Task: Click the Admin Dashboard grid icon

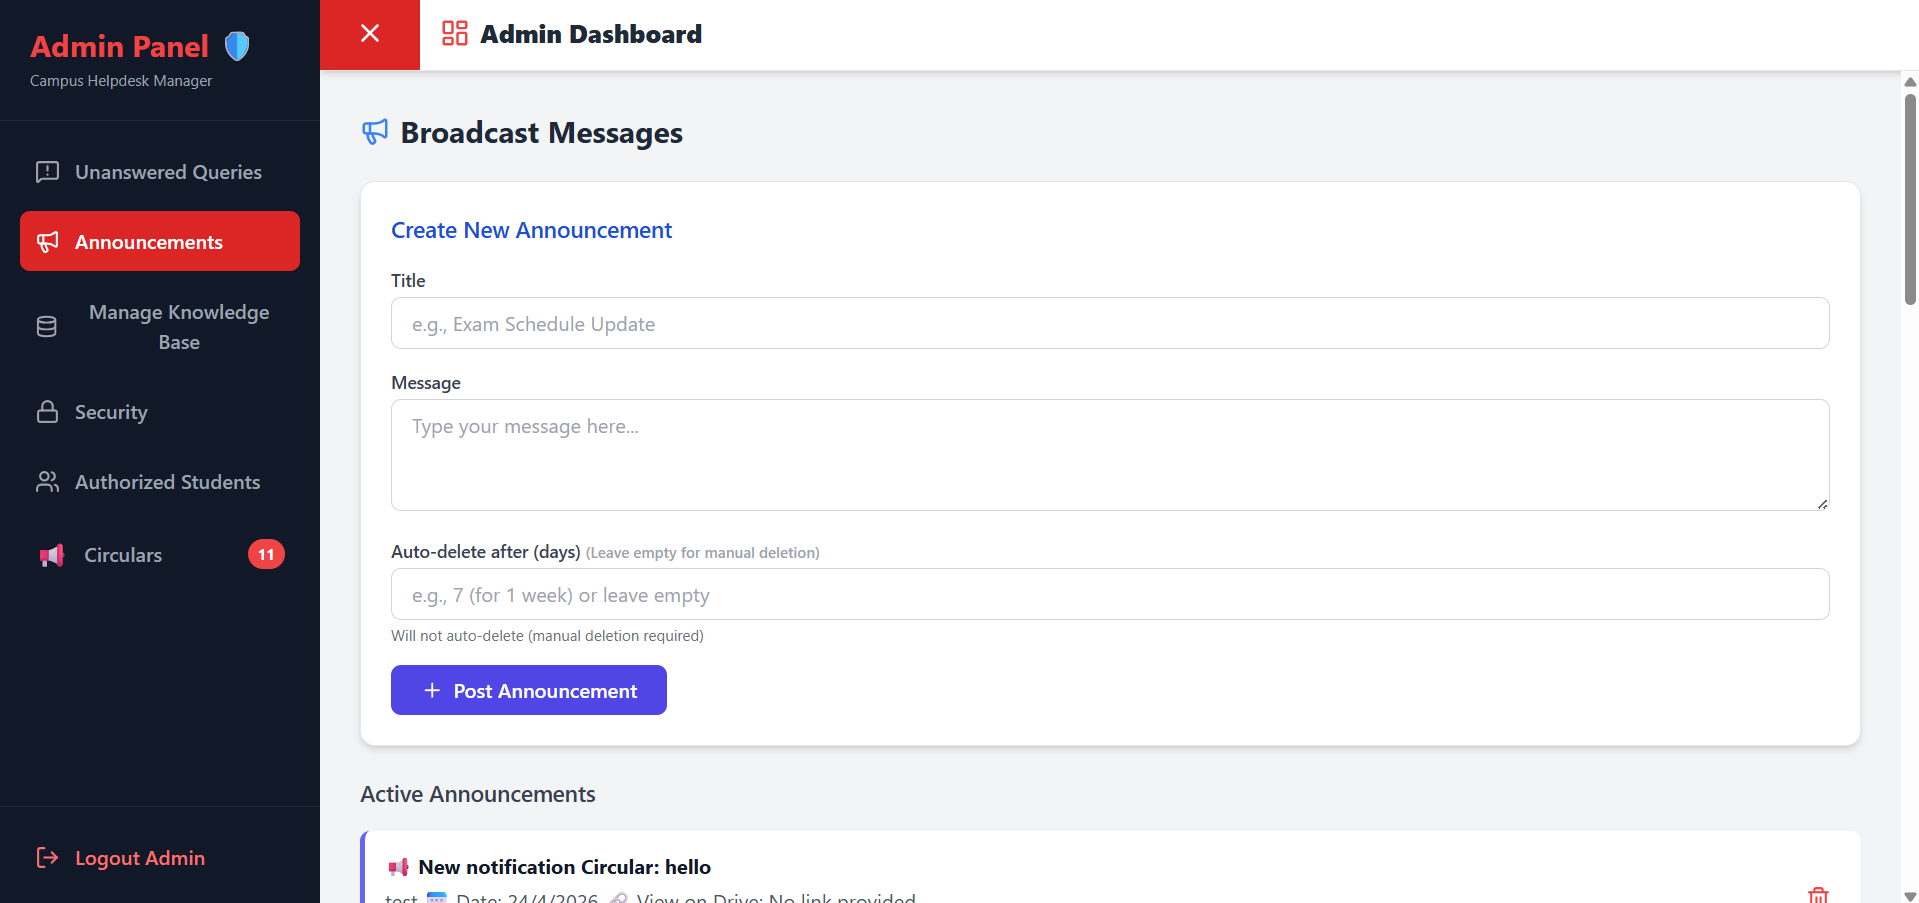Action: pyautogui.click(x=455, y=34)
